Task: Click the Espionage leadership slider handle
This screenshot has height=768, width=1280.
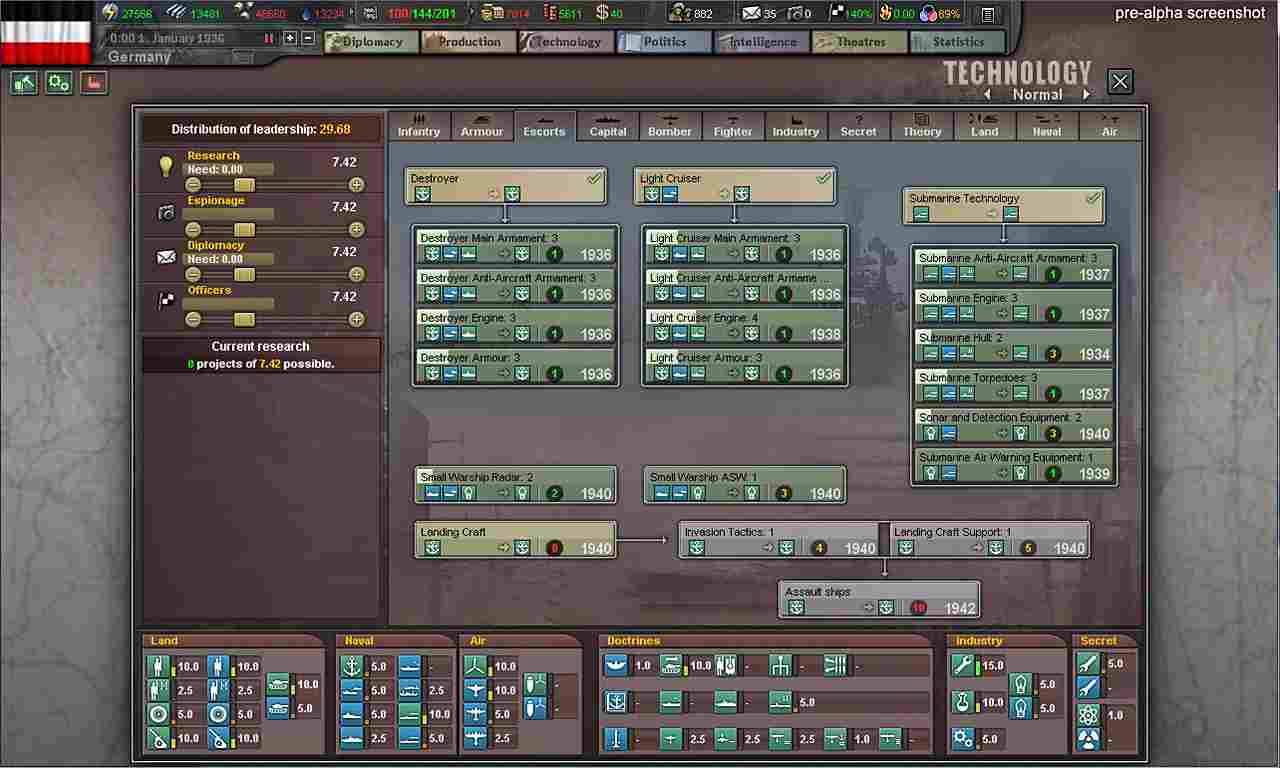Action: [x=244, y=230]
